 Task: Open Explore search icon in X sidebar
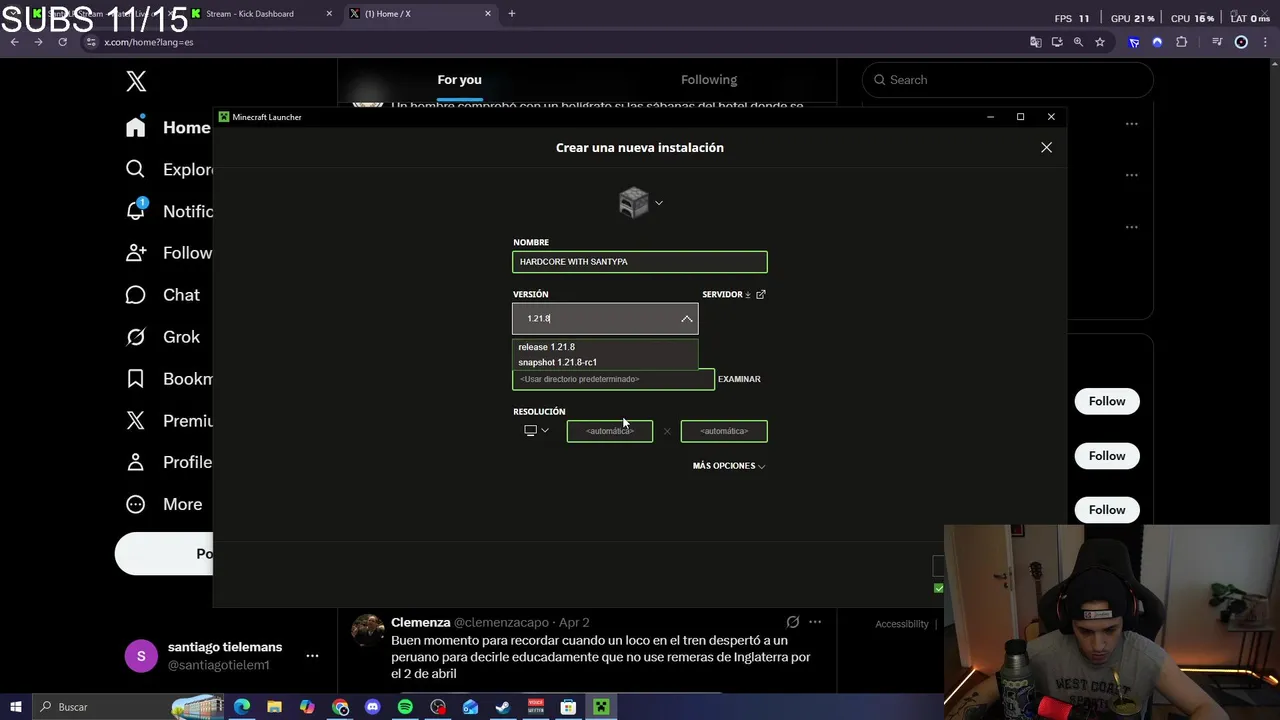135,169
